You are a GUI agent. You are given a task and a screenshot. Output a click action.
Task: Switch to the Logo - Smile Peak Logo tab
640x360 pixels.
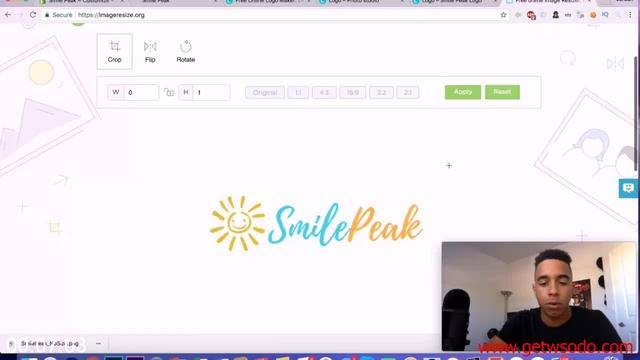(453, 2)
